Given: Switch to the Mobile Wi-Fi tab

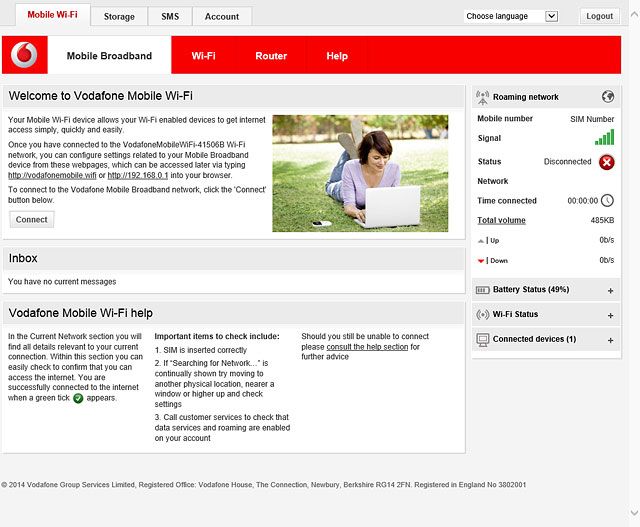Looking at the screenshot, I should point(52,15).
